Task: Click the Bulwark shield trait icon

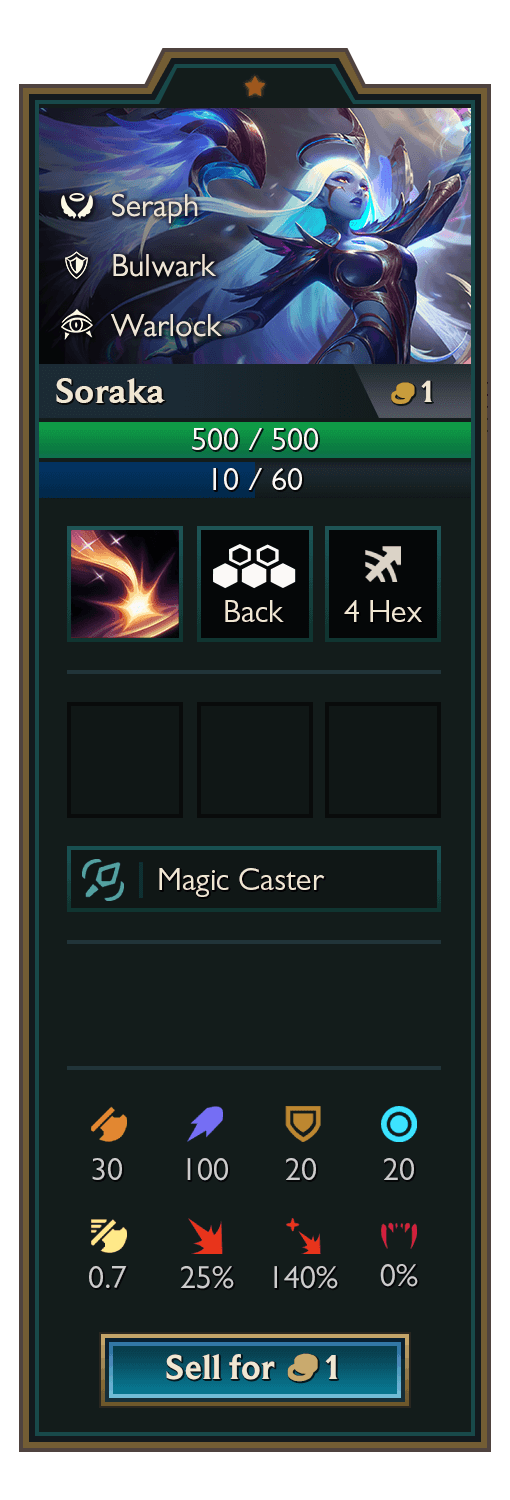Action: [x=77, y=266]
